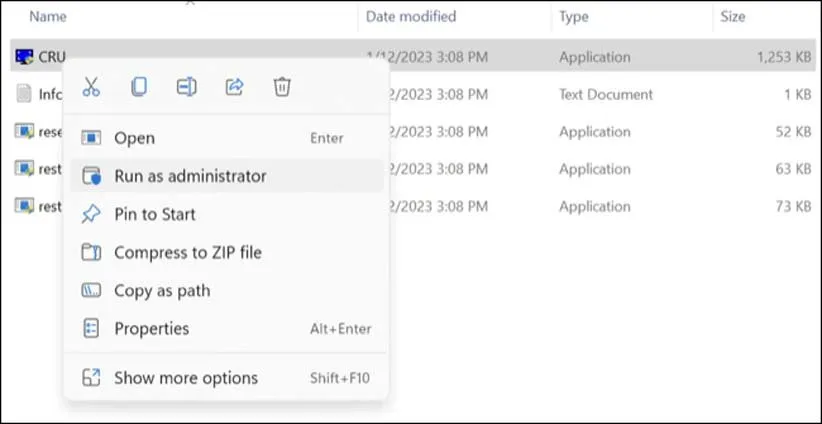
Task: Select Pin to Start
Action: click(x=155, y=214)
